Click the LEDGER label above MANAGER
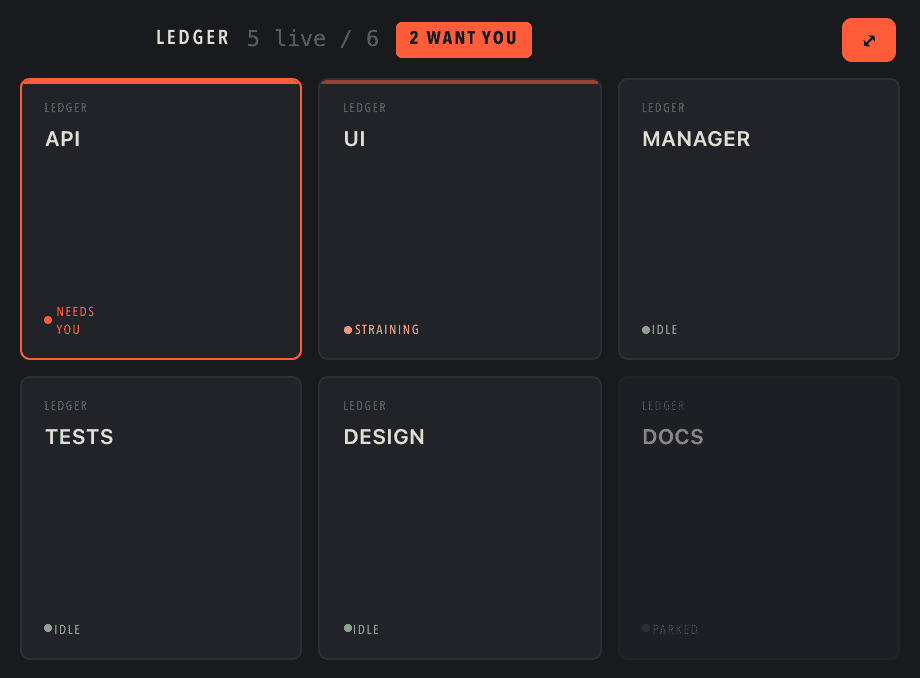Image resolution: width=920 pixels, height=678 pixels. (663, 108)
